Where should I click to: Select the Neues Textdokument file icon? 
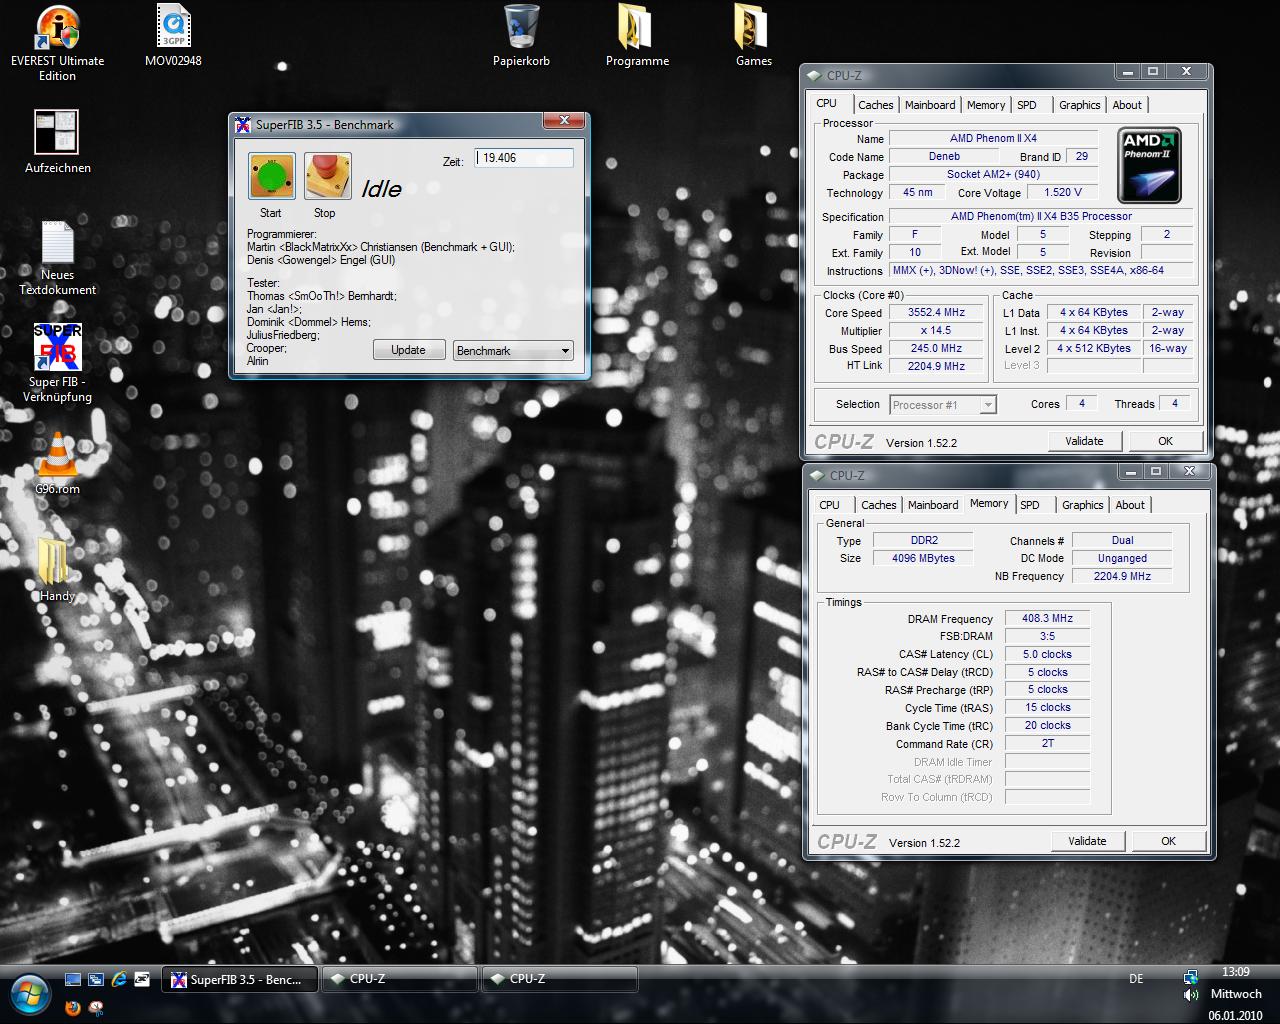pyautogui.click(x=57, y=257)
